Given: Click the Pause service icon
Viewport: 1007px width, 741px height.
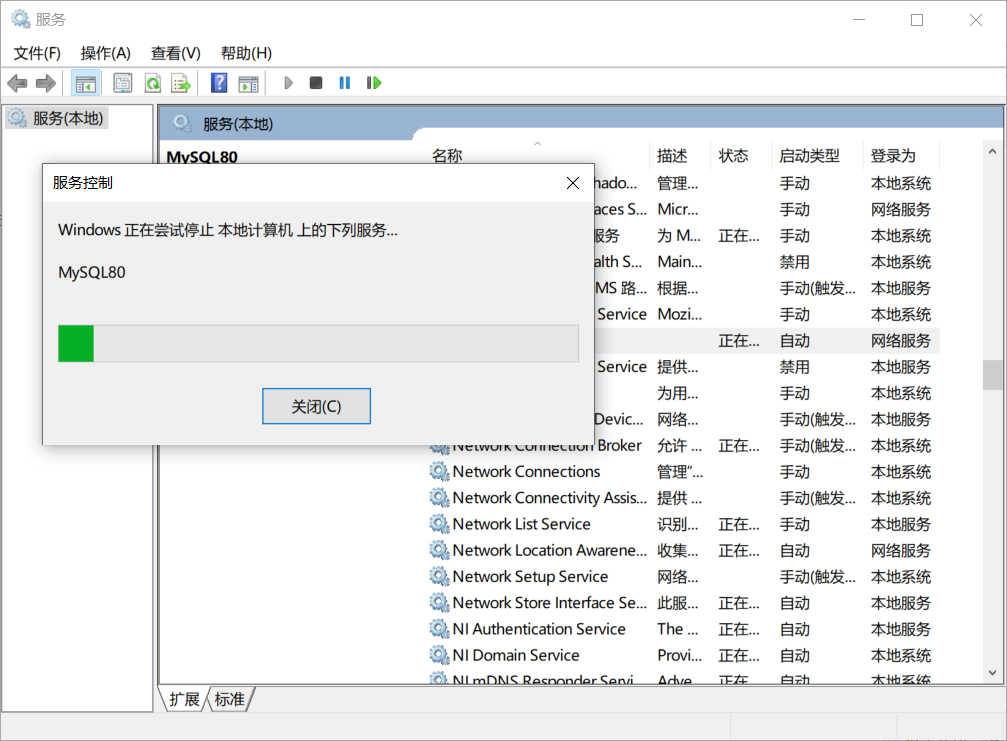Looking at the screenshot, I should pos(345,83).
